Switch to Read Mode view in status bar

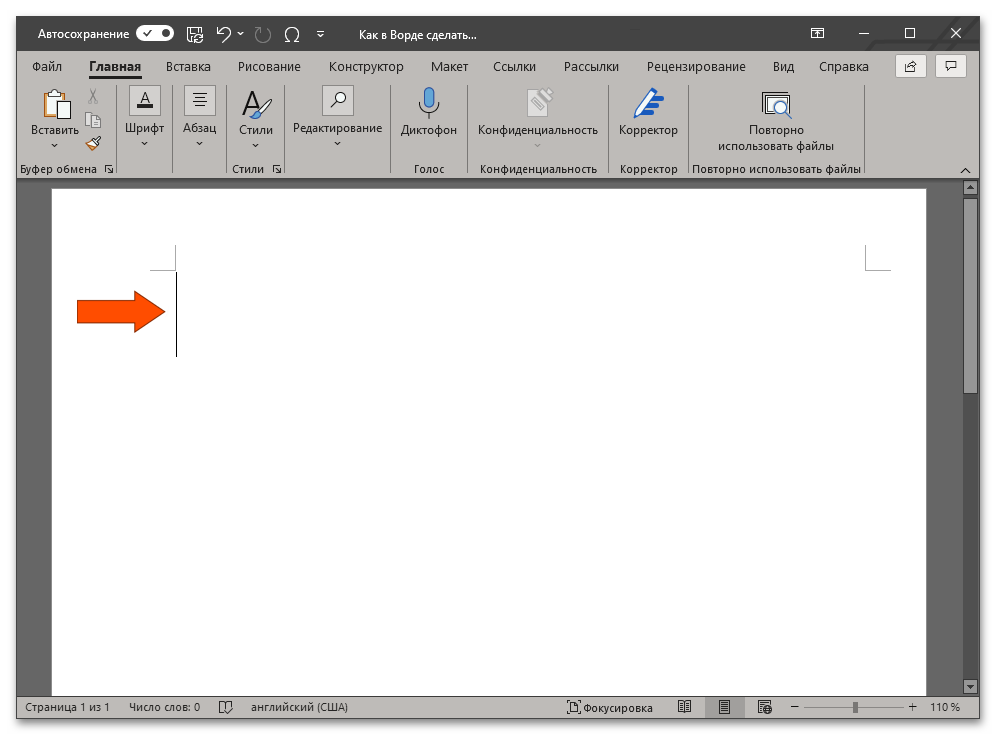click(x=684, y=707)
